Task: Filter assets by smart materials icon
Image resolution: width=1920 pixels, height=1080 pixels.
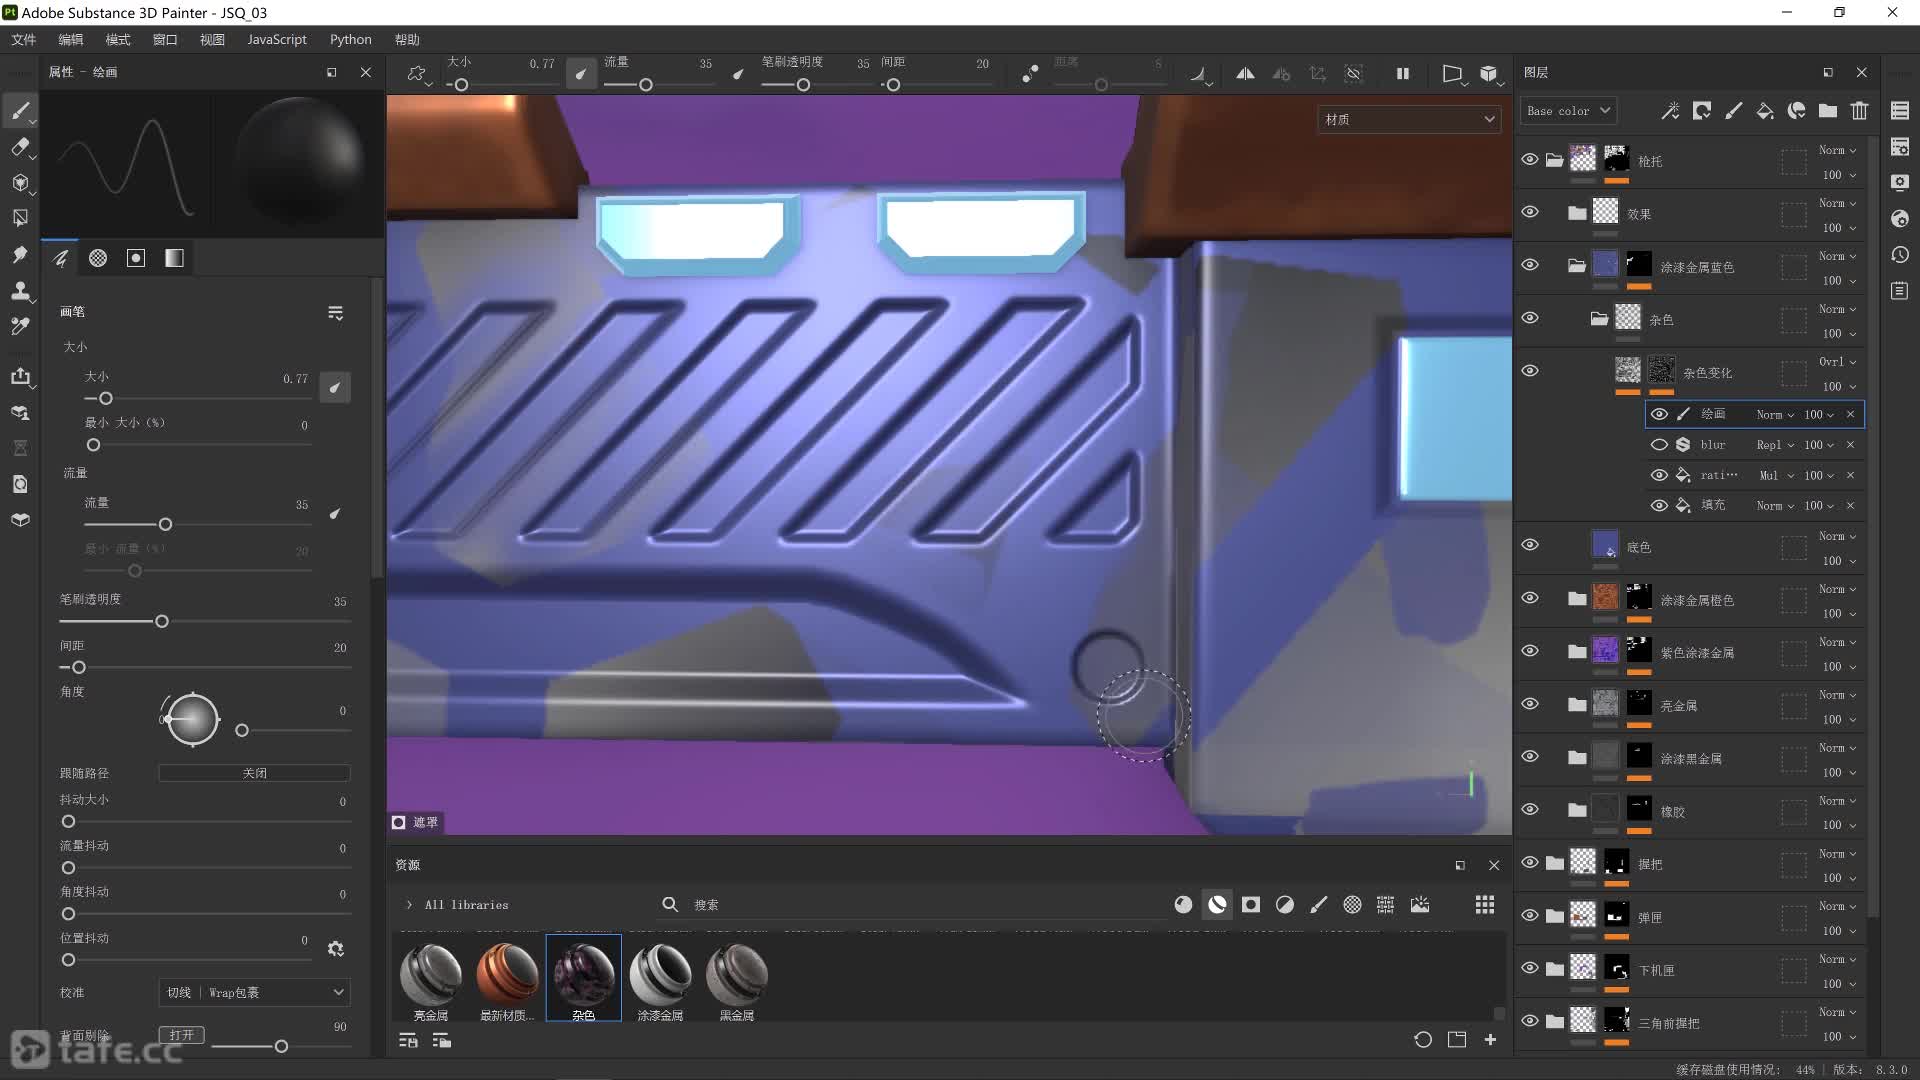Action: pyautogui.click(x=1217, y=904)
